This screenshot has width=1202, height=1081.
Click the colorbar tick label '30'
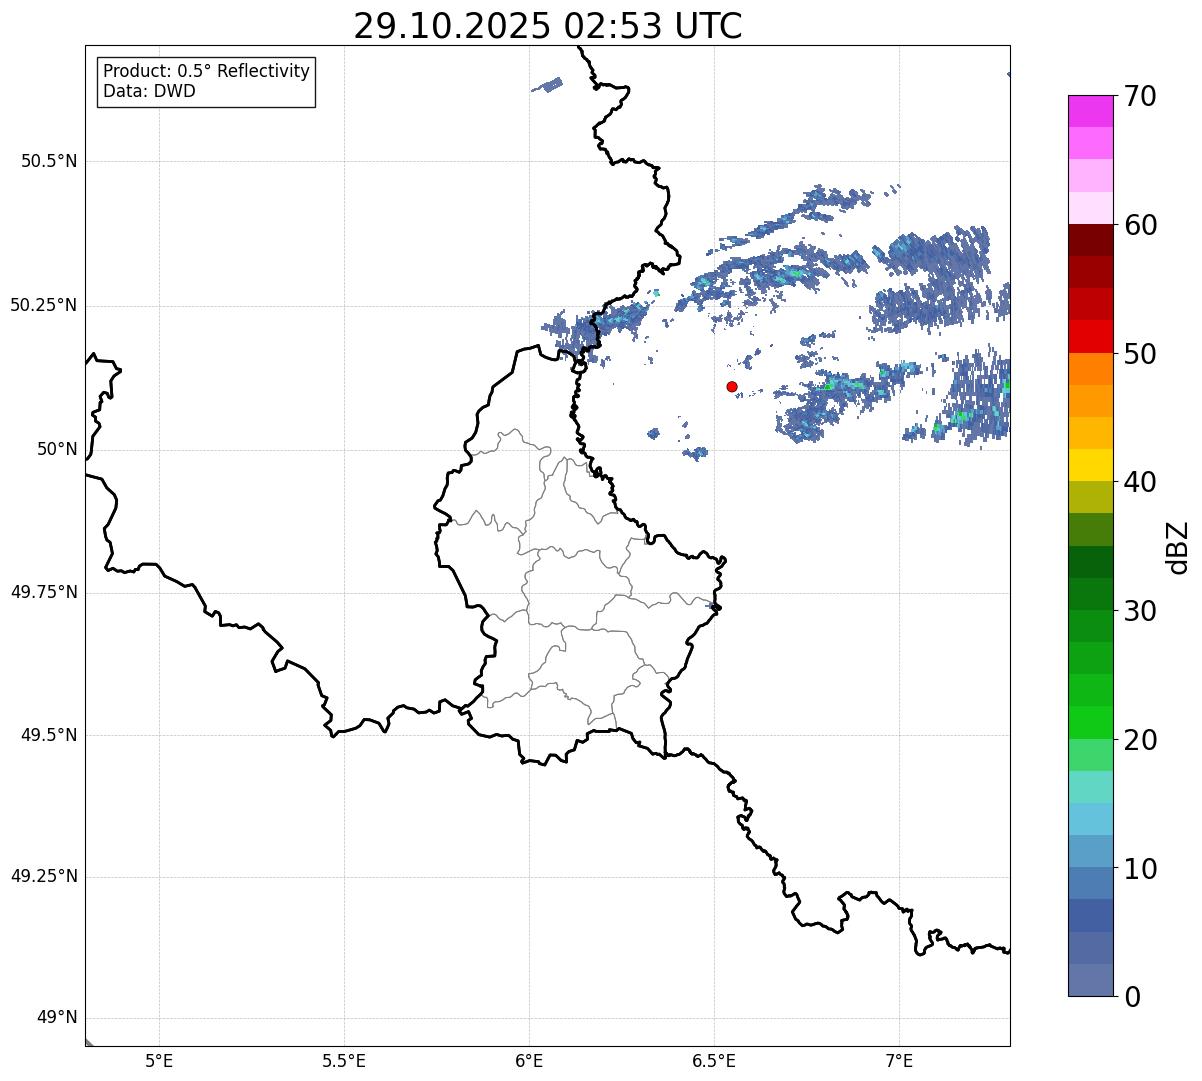pyautogui.click(x=1139, y=611)
